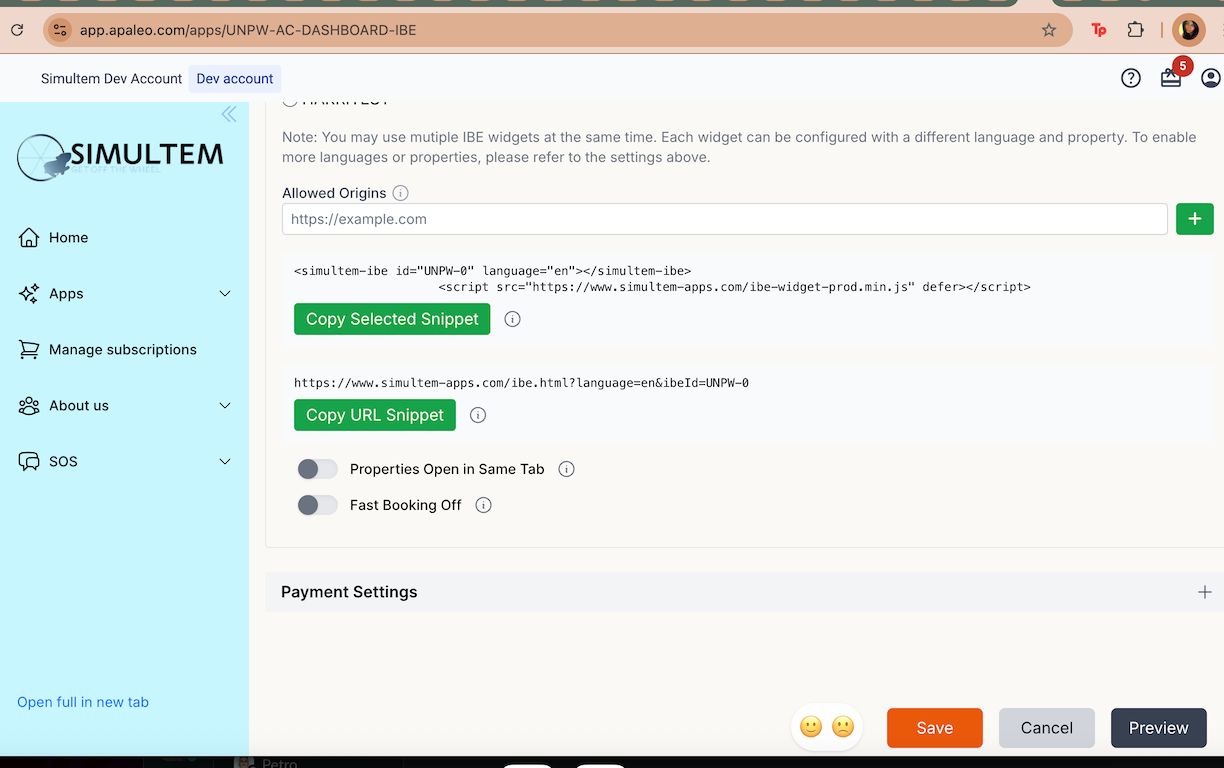The height and width of the screenshot is (768, 1224).
Task: Open the Chrome profile avatar
Action: coord(1189,30)
